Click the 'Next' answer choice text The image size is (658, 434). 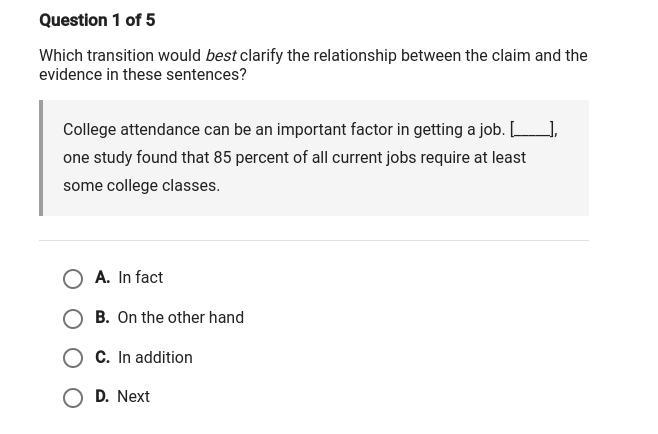133,397
